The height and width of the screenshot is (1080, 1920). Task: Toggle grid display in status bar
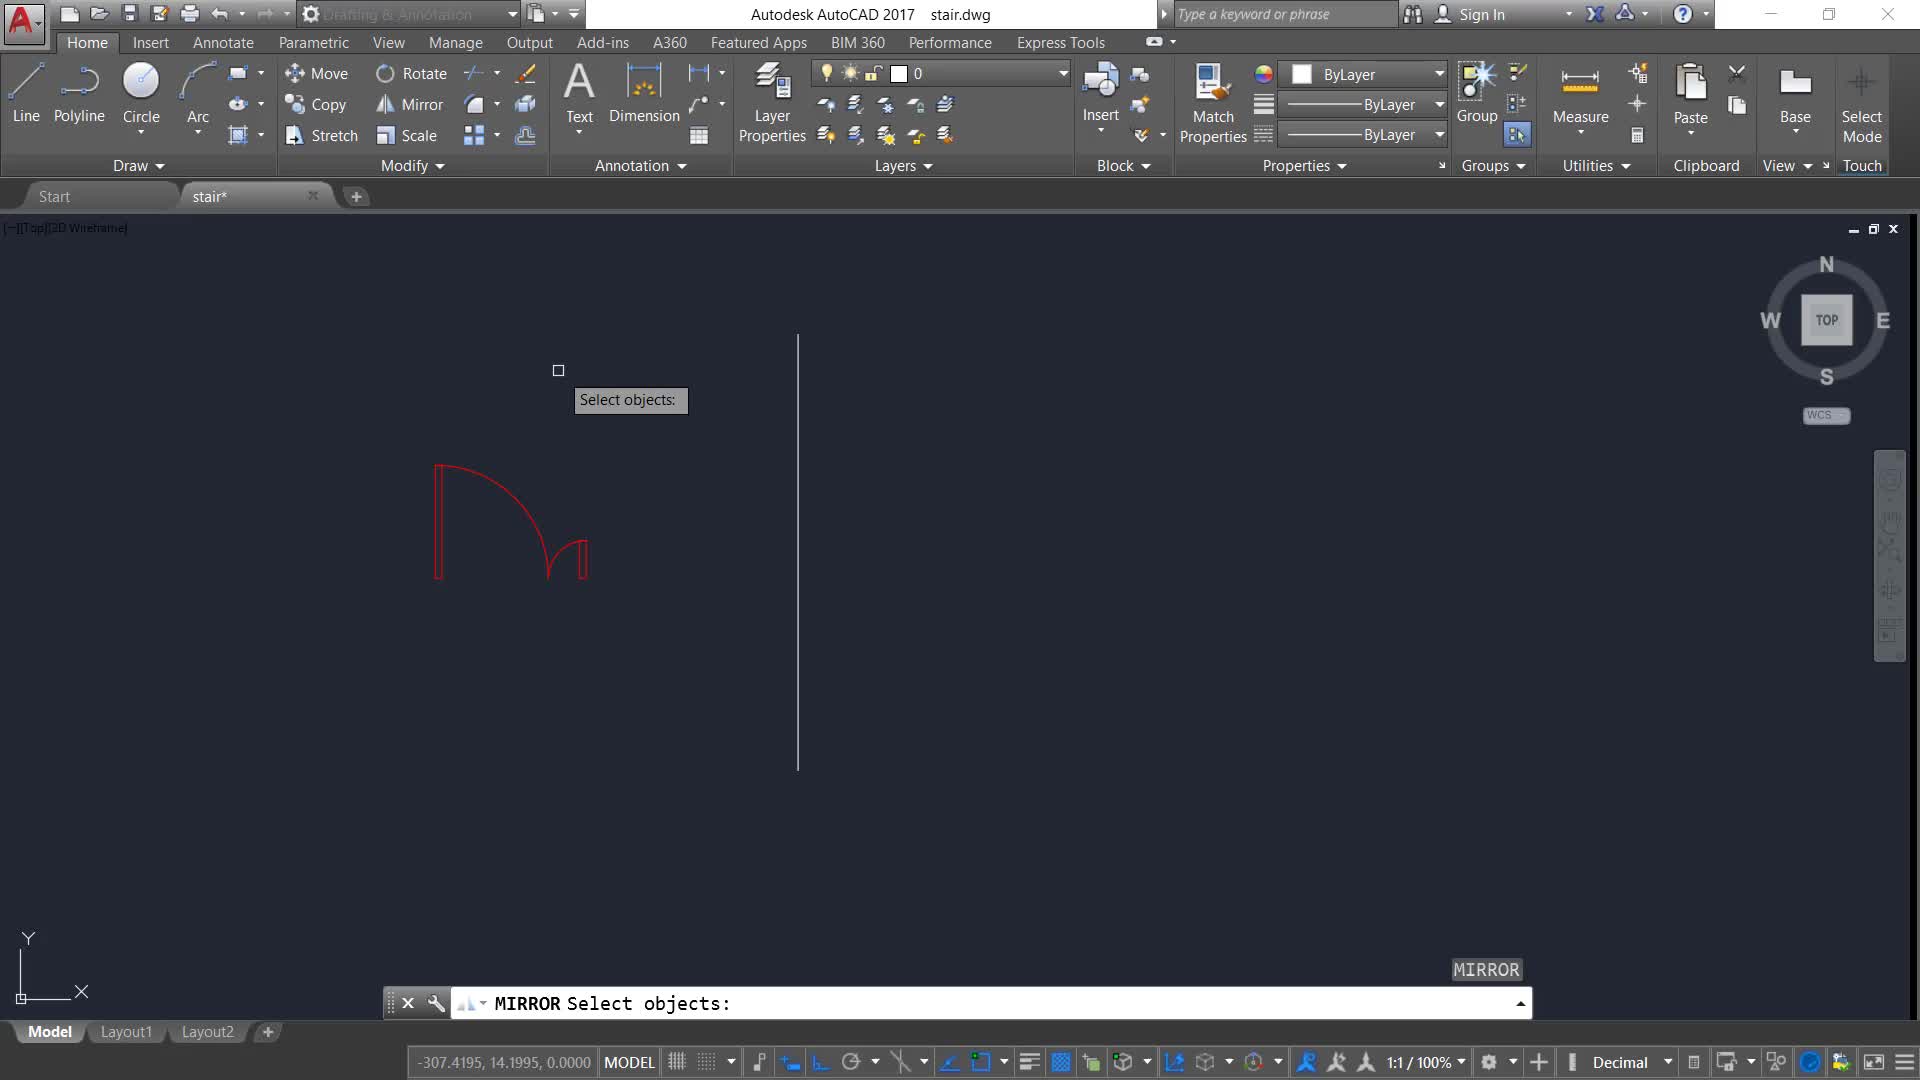point(677,1062)
